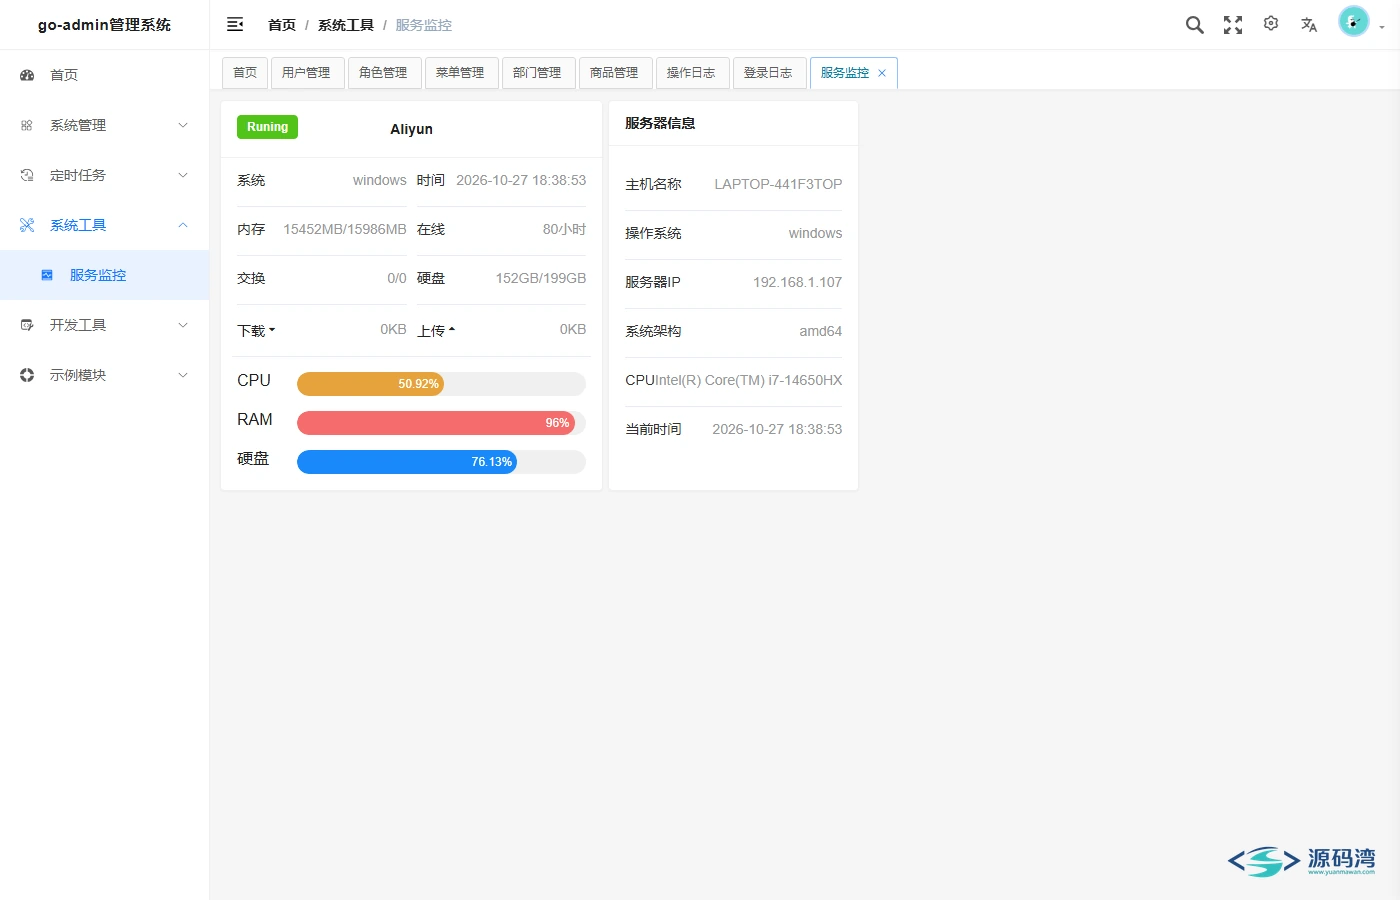Click the 服务监控 monitor icon in sidebar

tap(47, 275)
